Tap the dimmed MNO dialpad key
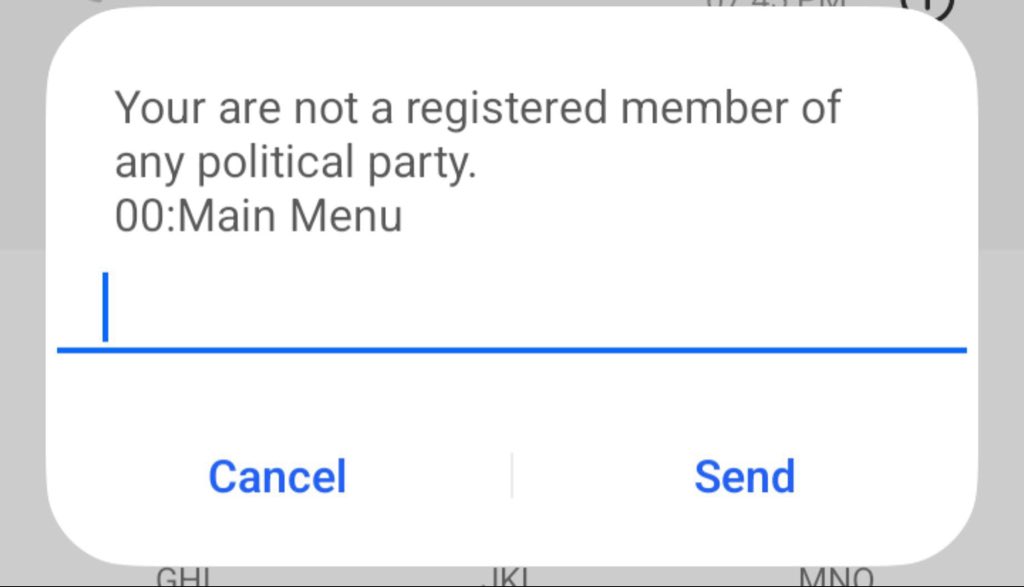1024x587 pixels. tap(836, 576)
